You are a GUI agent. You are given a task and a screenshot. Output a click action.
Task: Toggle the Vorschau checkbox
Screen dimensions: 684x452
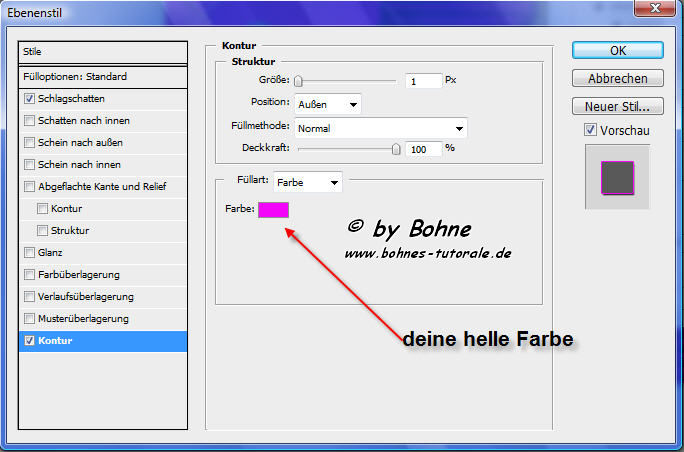tap(591, 130)
